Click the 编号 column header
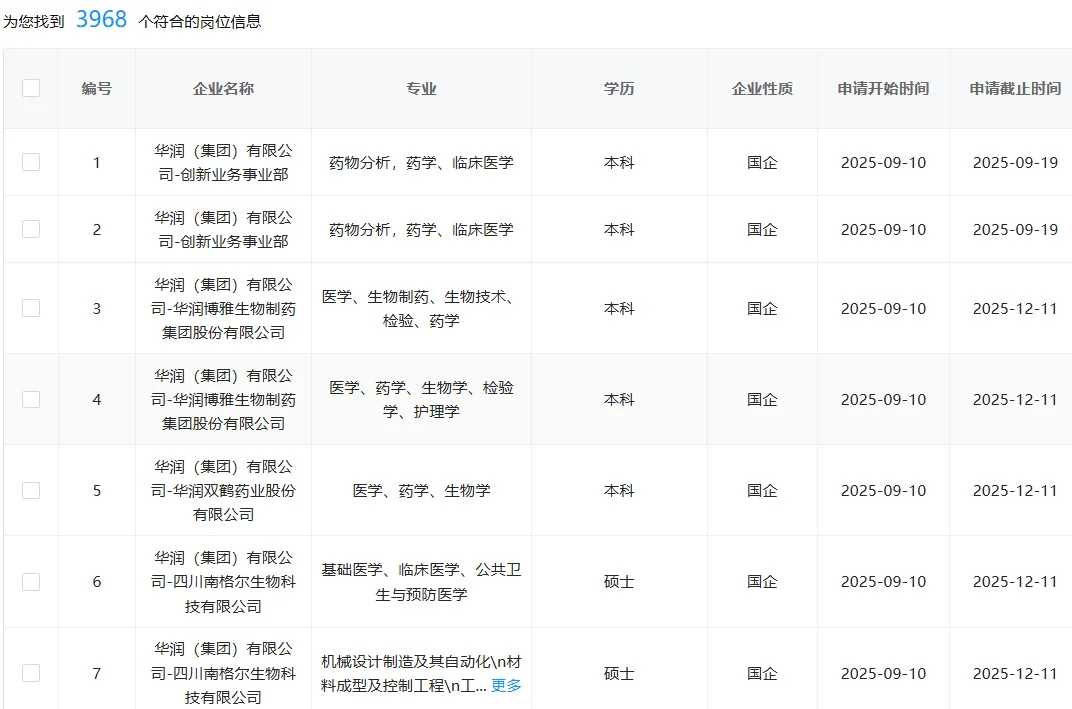Viewport: 1072px width, 709px height. (x=96, y=88)
